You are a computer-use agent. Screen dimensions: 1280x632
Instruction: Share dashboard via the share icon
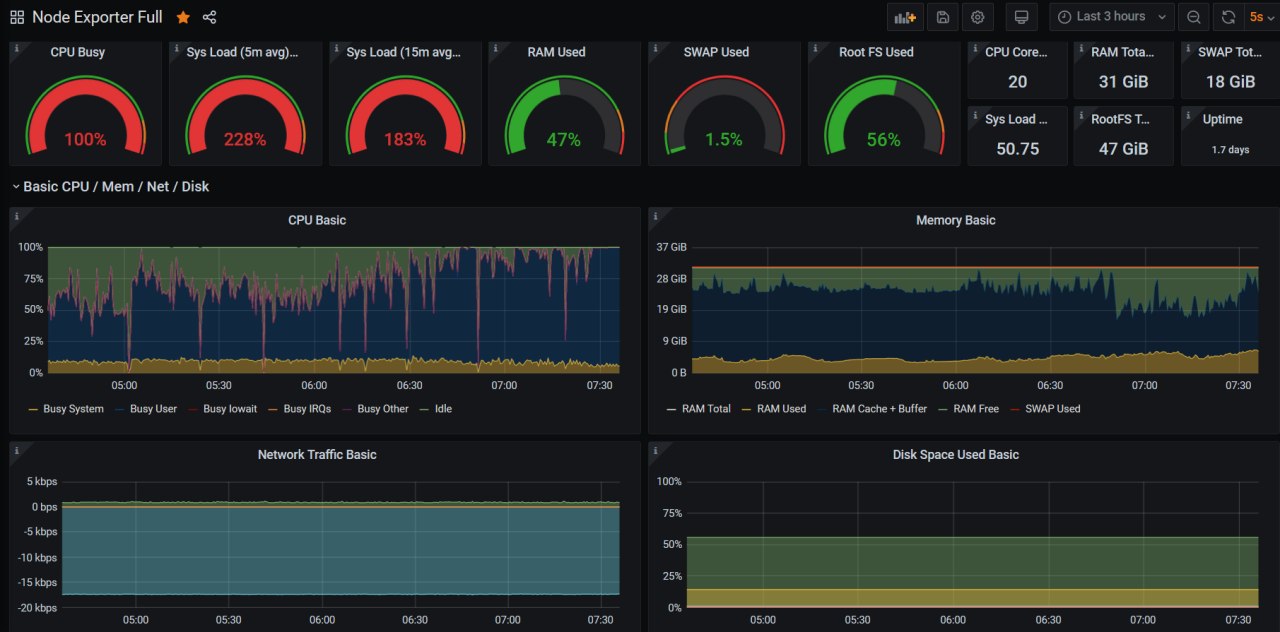point(209,17)
